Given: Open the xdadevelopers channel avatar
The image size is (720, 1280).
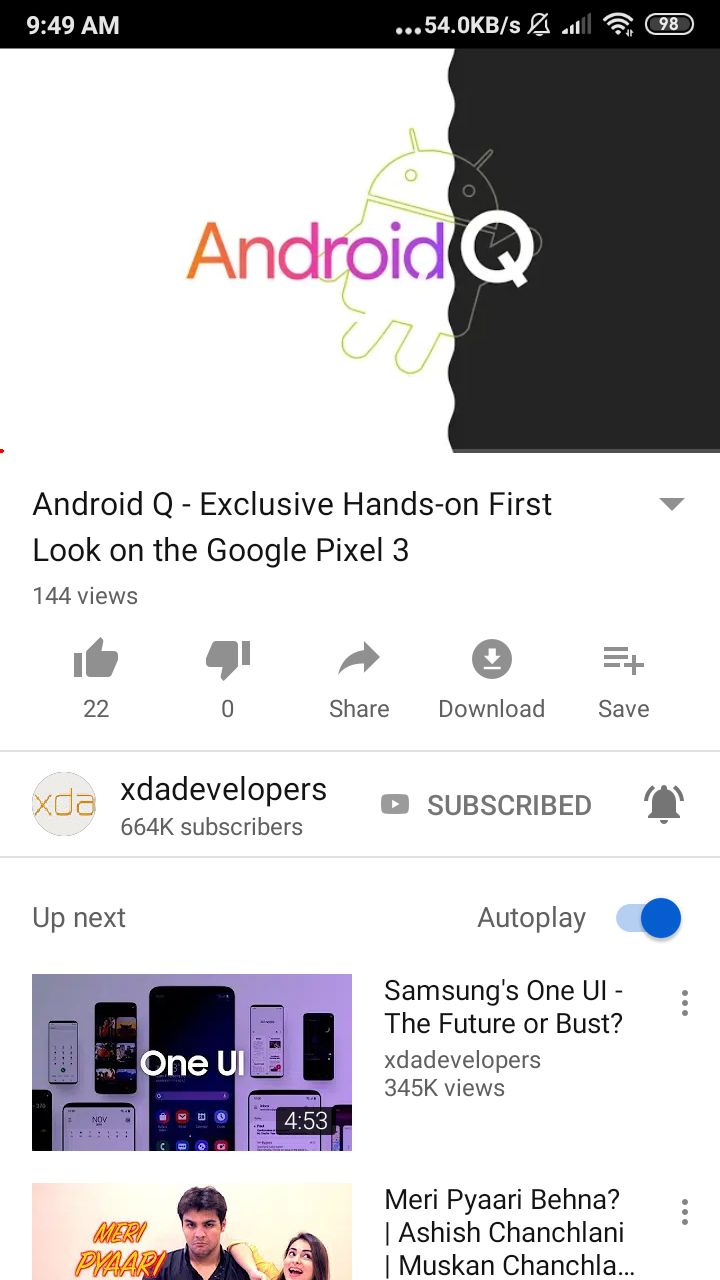Looking at the screenshot, I should pos(64,804).
